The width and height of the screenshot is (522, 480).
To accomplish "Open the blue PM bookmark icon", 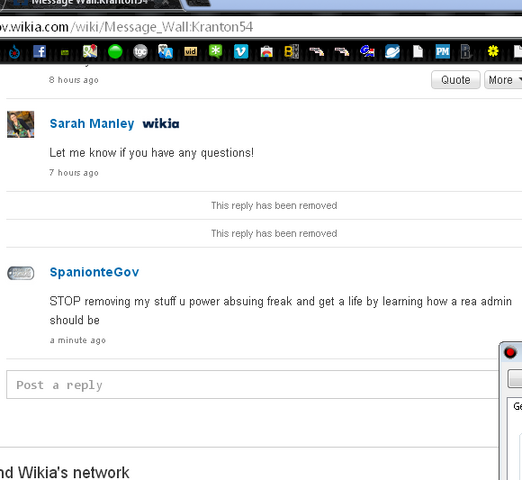I will [443, 52].
